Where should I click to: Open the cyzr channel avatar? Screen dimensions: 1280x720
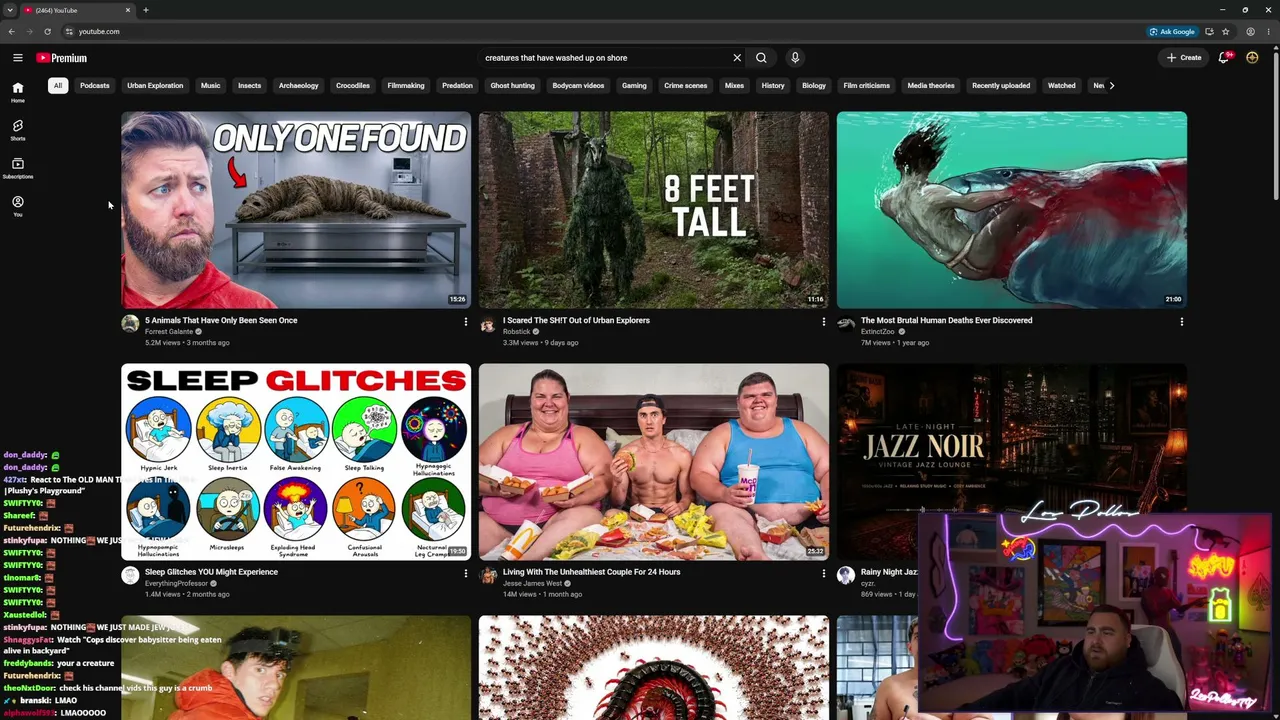(x=846, y=575)
